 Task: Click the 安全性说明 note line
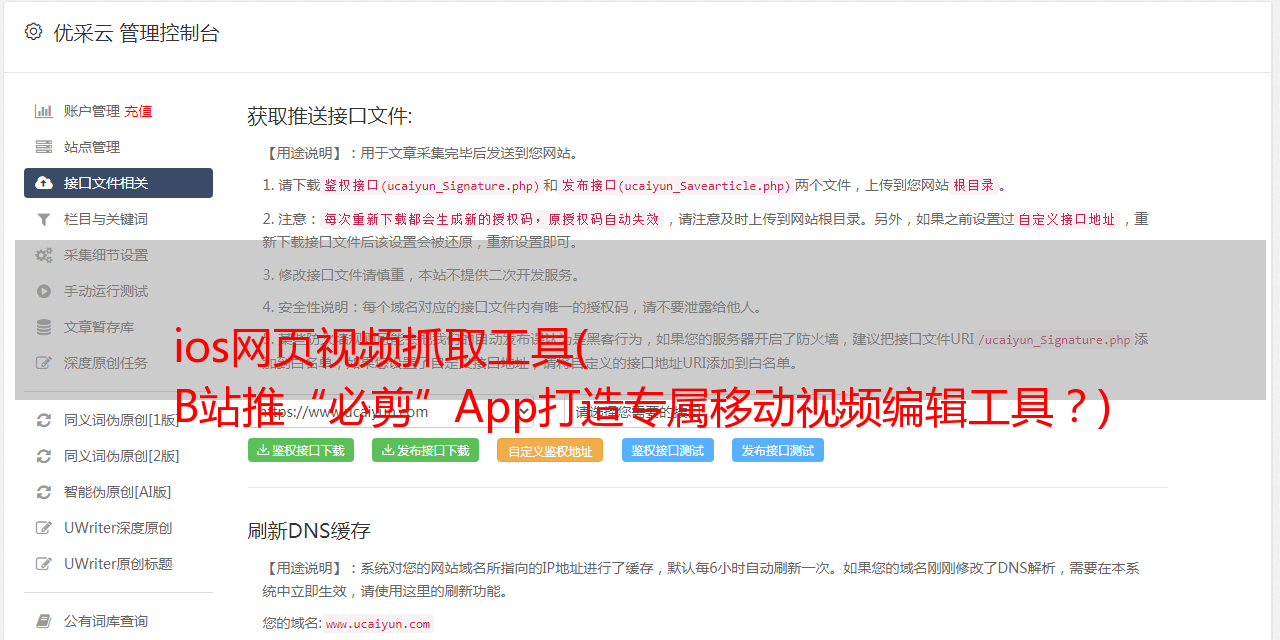[x=512, y=307]
